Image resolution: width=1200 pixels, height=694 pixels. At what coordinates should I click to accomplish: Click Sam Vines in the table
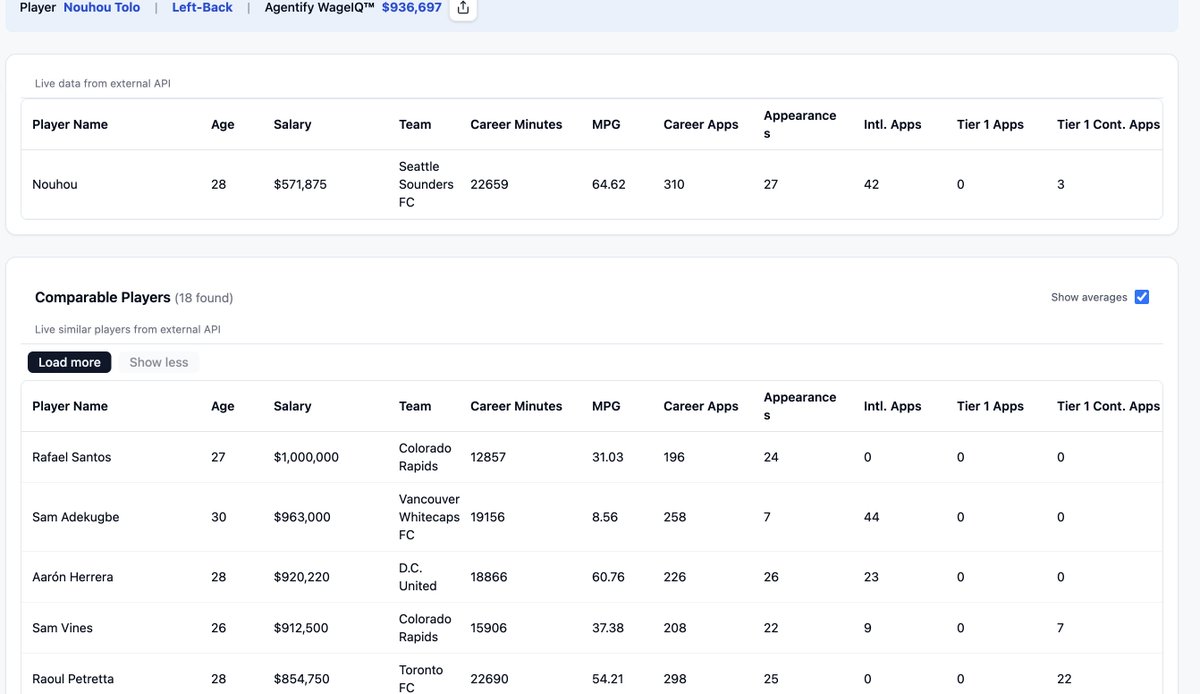click(61, 628)
